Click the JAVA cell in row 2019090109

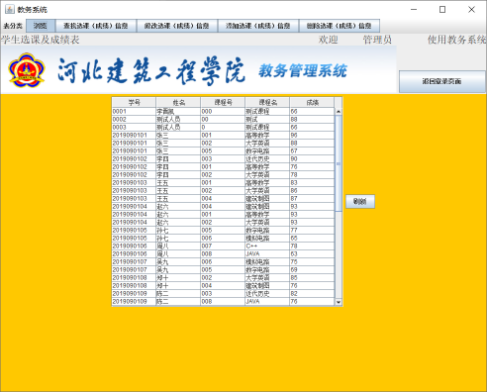(x=268, y=302)
